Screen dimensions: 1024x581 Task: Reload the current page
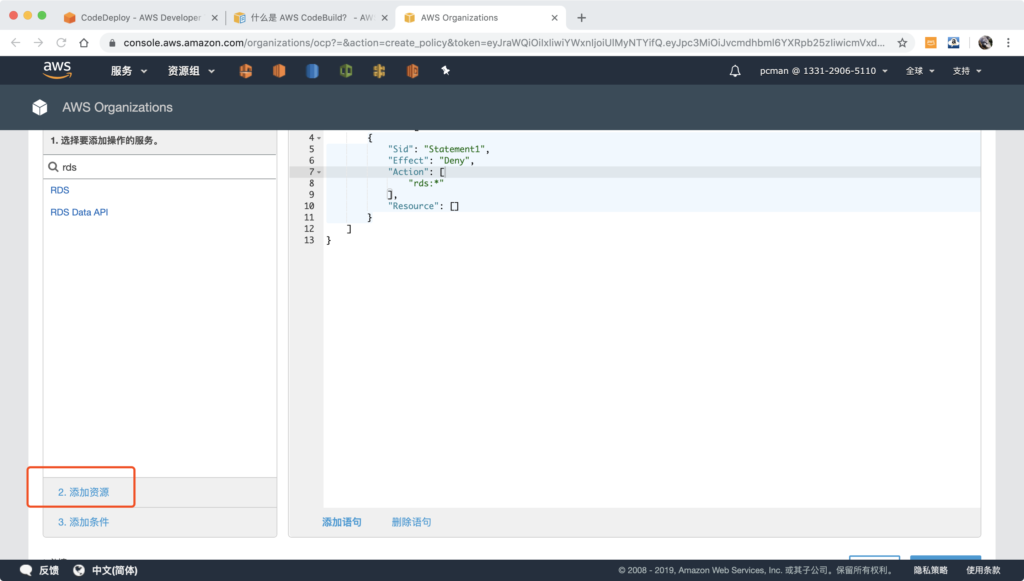[61, 42]
